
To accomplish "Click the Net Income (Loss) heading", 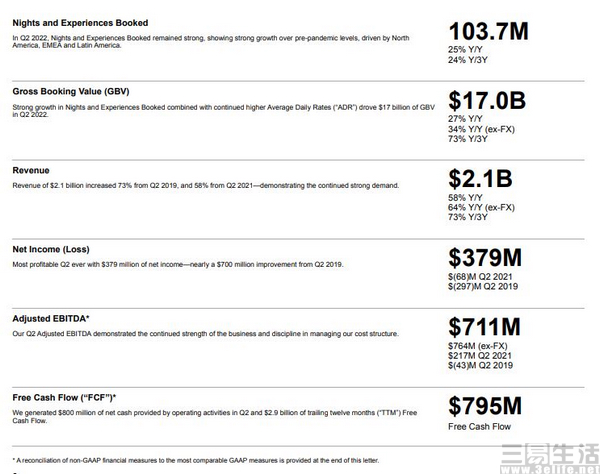I will [x=51, y=249].
